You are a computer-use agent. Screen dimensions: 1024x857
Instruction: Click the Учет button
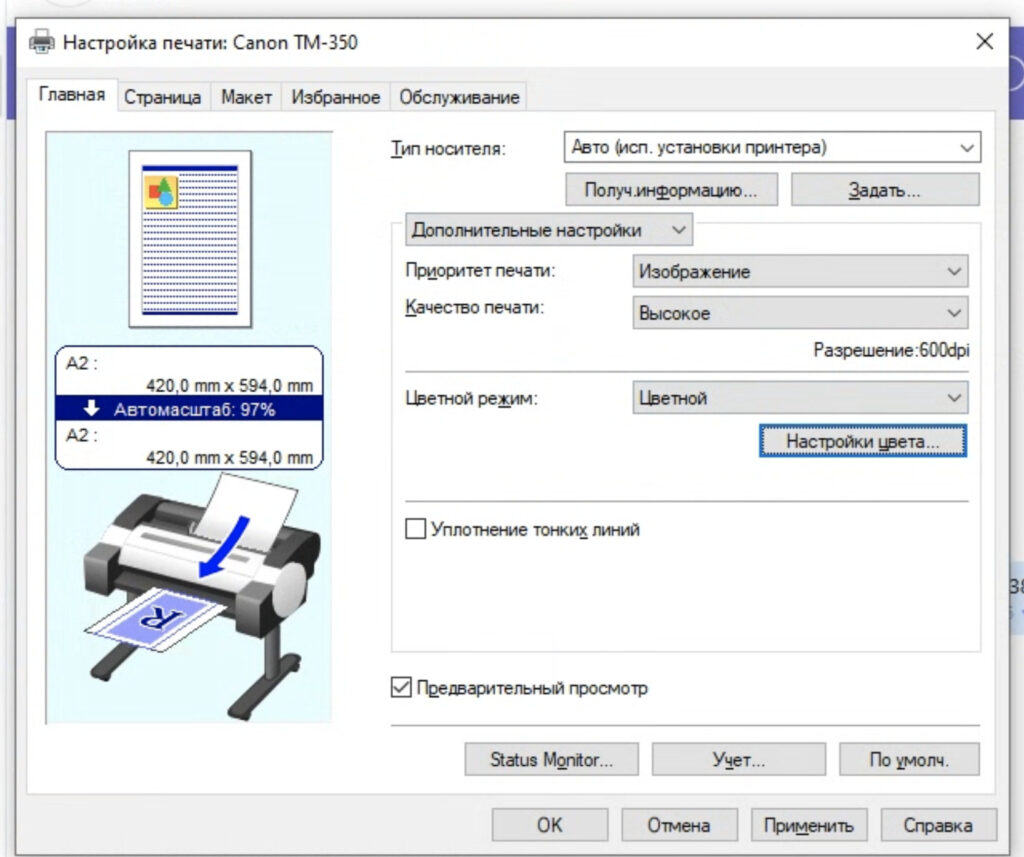739,759
